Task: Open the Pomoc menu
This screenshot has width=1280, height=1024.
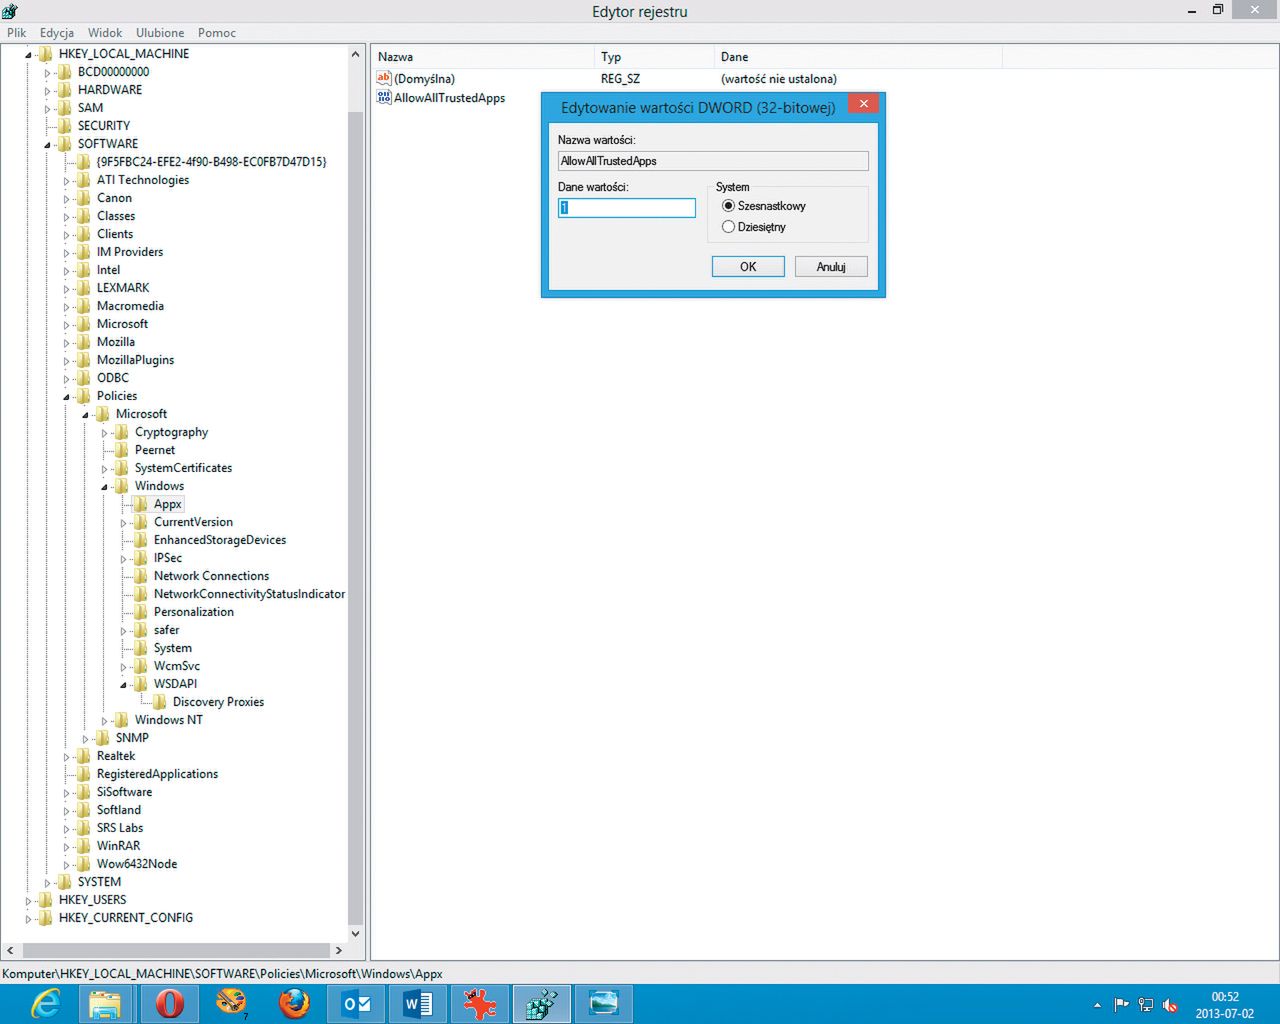Action: pos(217,33)
